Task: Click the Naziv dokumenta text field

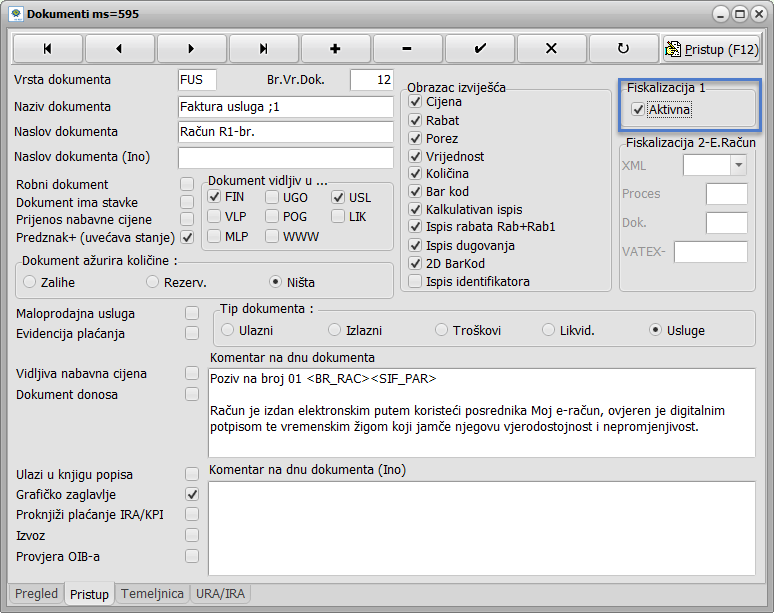Action: pyautogui.click(x=285, y=107)
